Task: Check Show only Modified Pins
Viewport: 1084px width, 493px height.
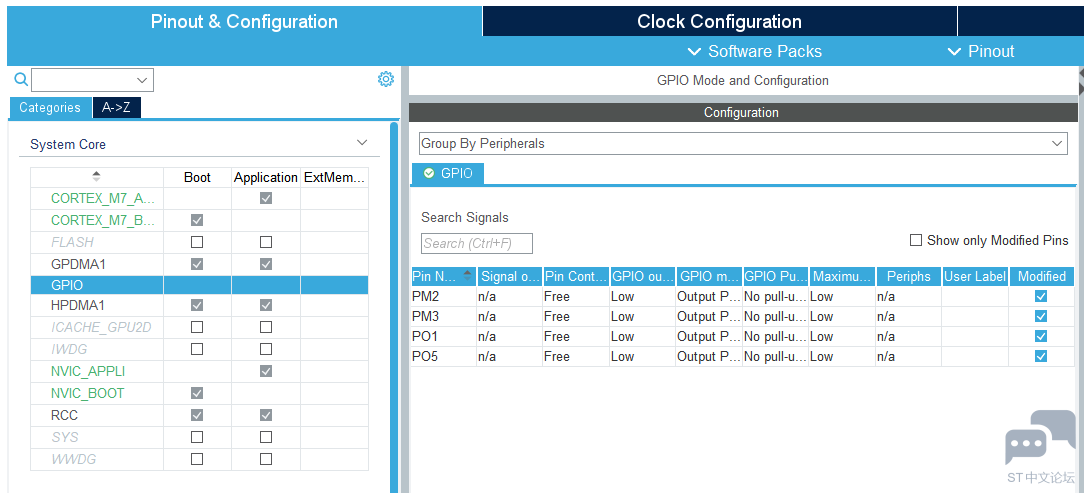Action: (x=916, y=241)
